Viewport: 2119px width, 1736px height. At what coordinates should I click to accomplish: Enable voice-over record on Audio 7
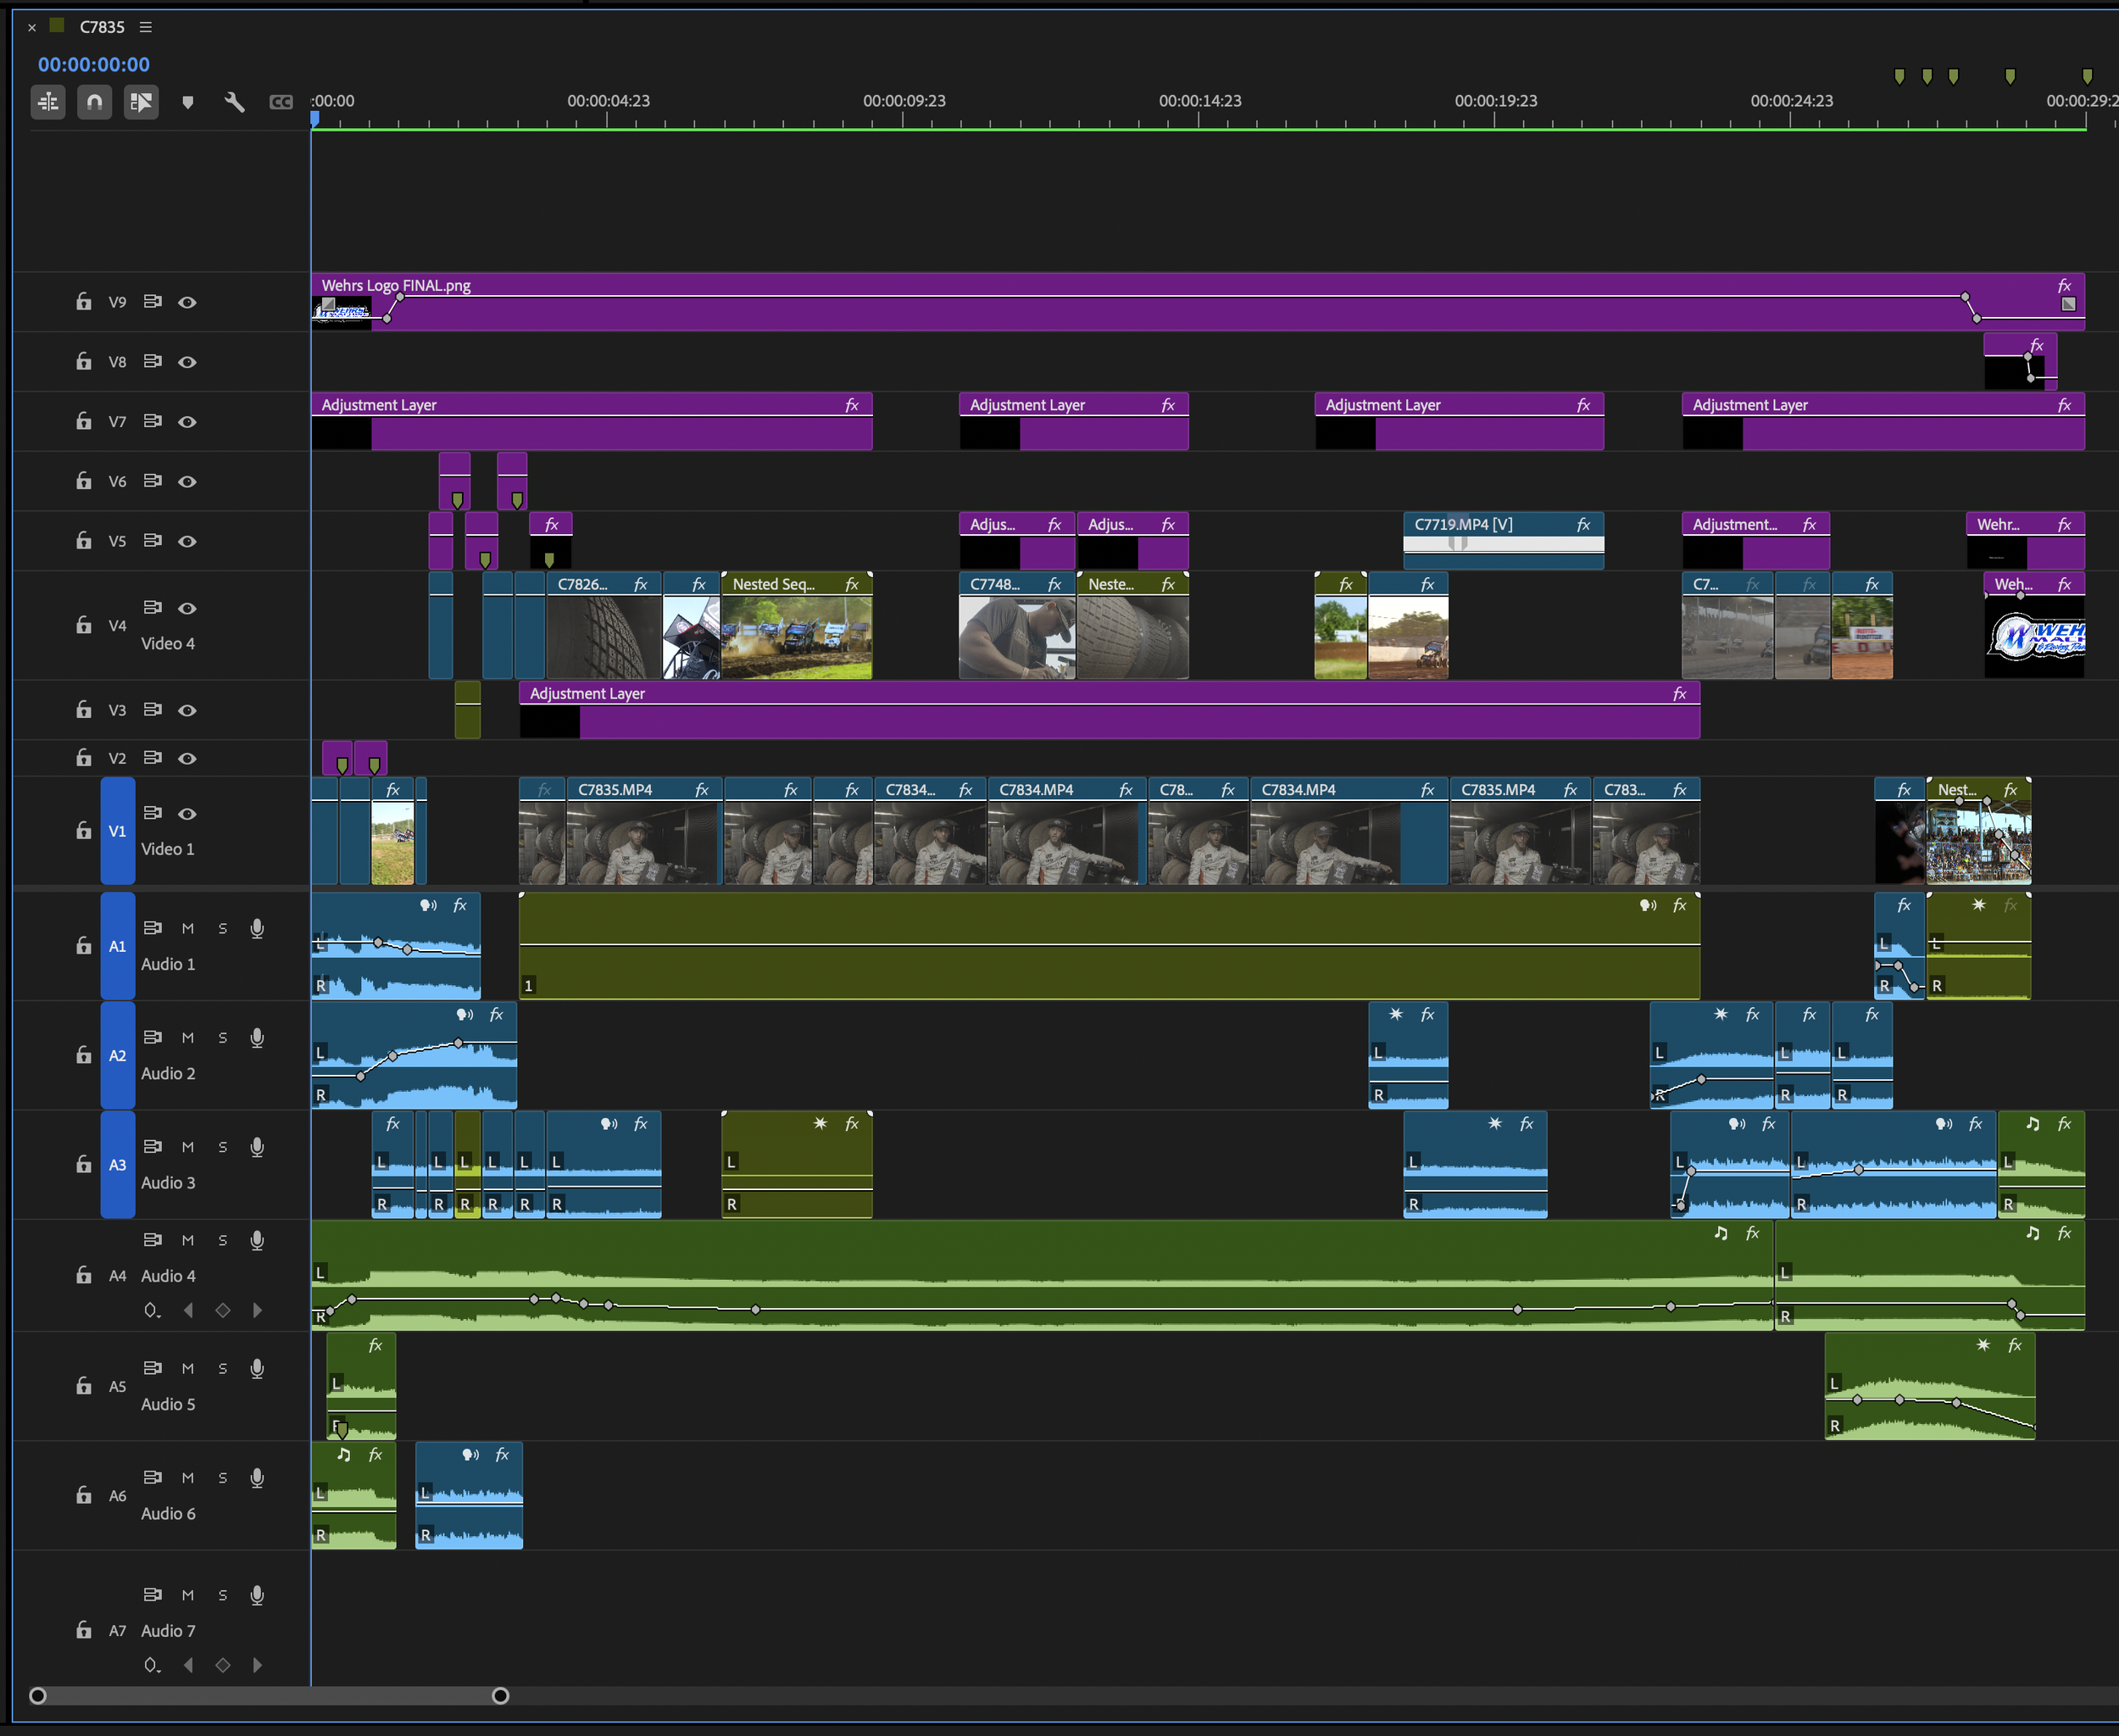(x=257, y=1595)
